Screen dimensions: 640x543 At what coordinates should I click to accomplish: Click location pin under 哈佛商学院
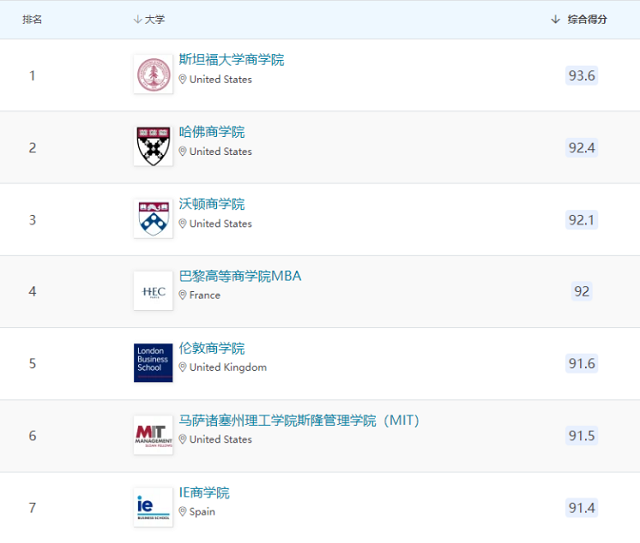(182, 151)
